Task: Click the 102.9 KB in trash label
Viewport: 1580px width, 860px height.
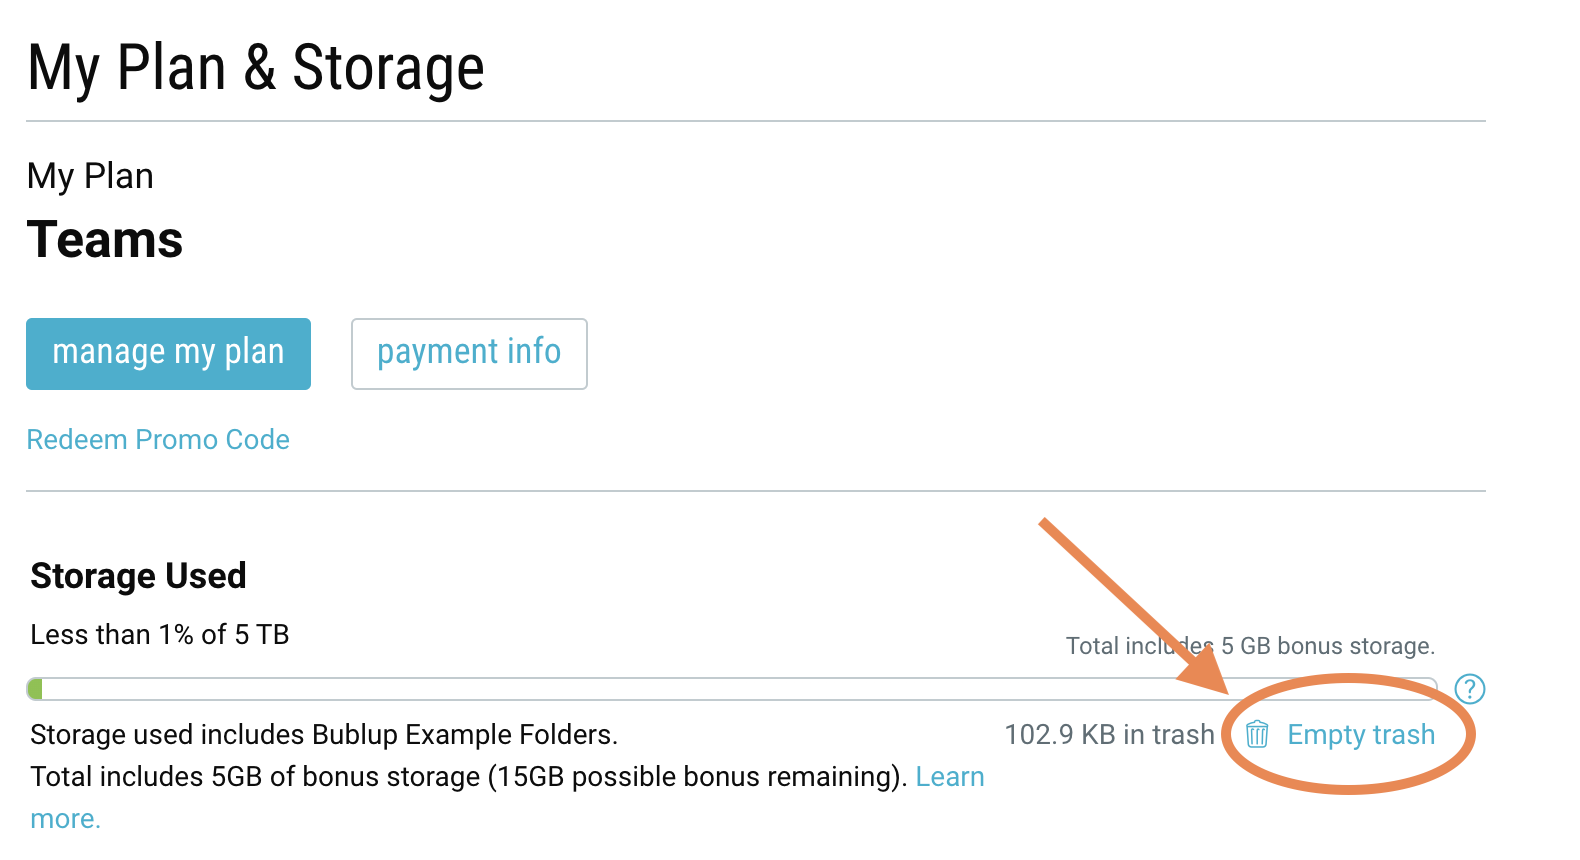Action: coord(1109,735)
